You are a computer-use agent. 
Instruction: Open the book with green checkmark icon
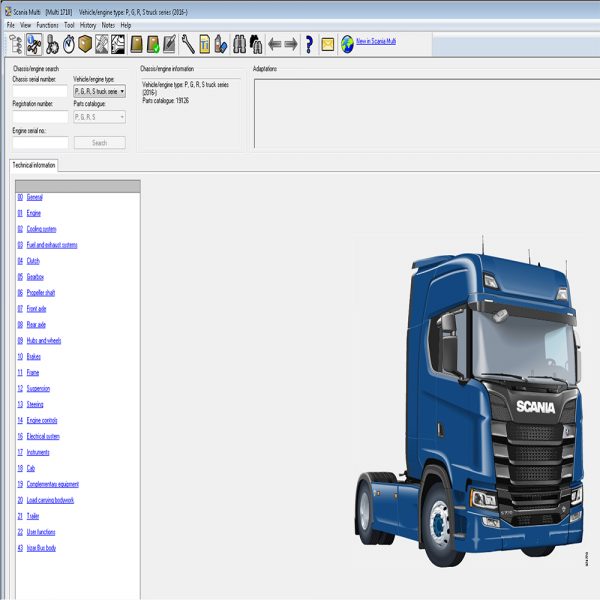(153, 44)
